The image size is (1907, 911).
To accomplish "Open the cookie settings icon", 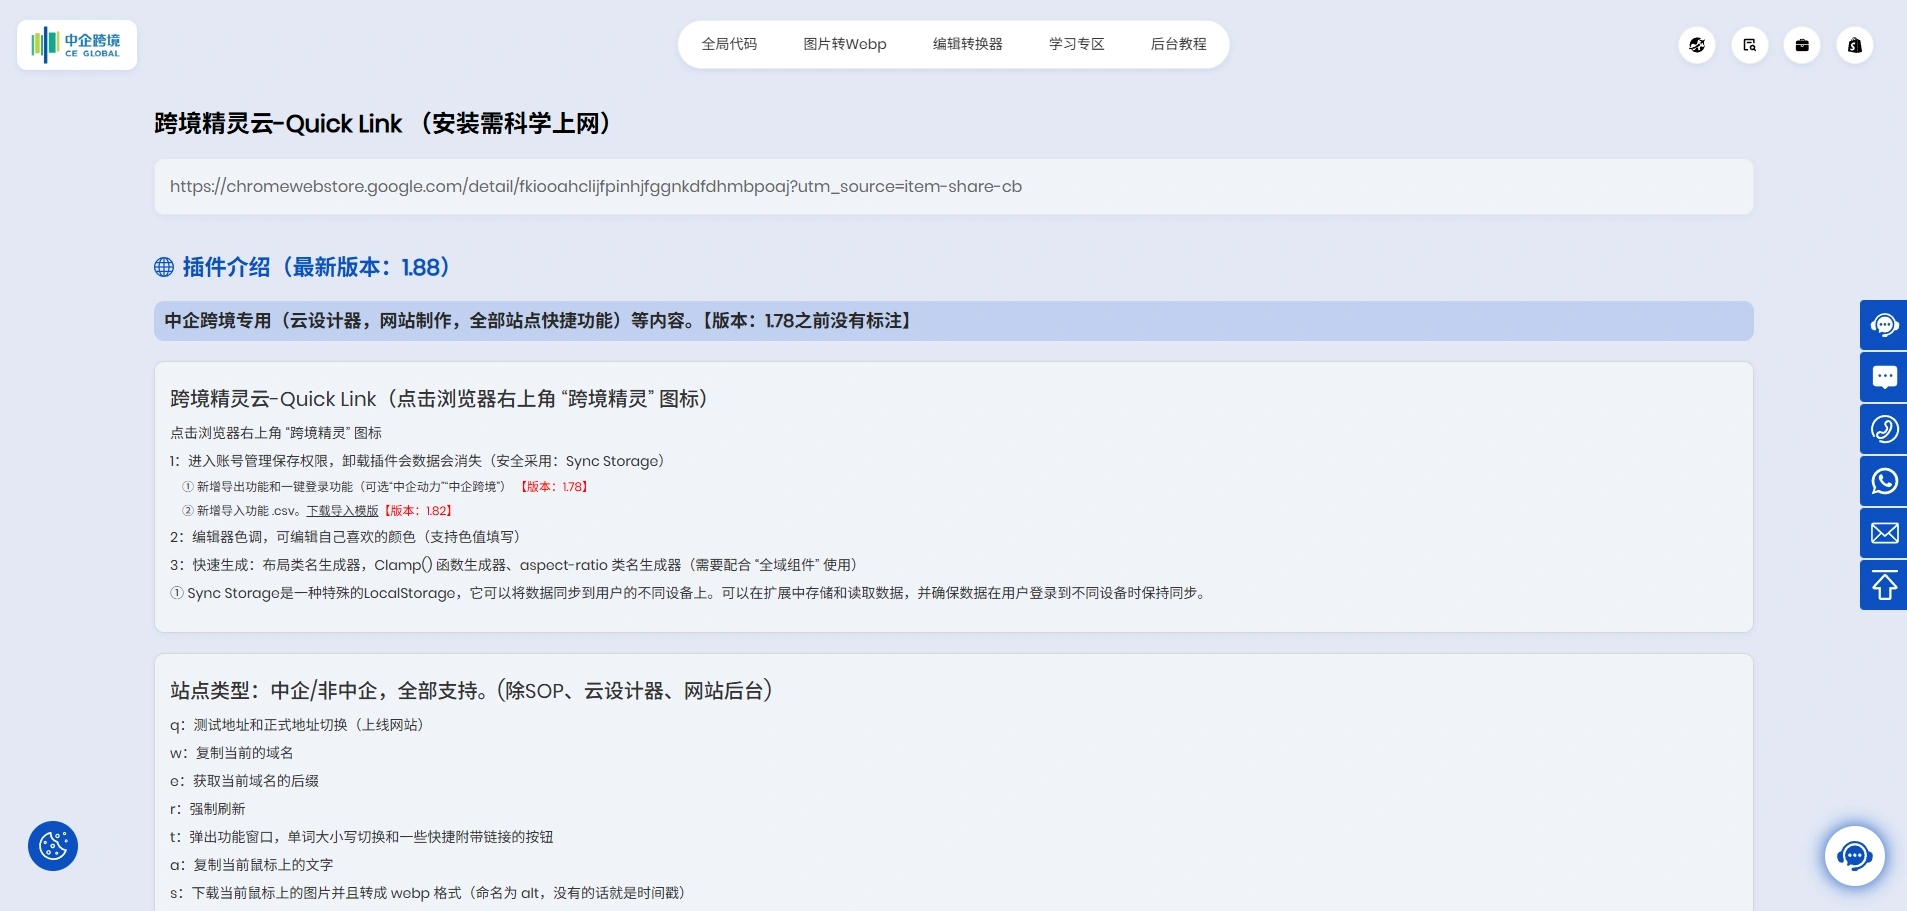I will pos(53,846).
